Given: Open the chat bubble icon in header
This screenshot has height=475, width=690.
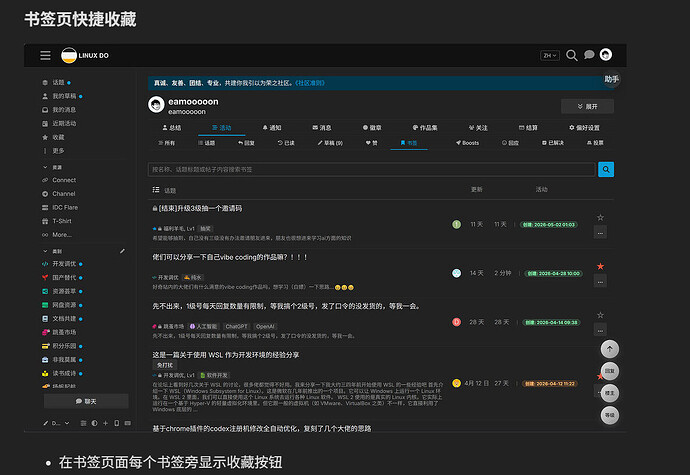Looking at the screenshot, I should pyautogui.click(x=589, y=55).
